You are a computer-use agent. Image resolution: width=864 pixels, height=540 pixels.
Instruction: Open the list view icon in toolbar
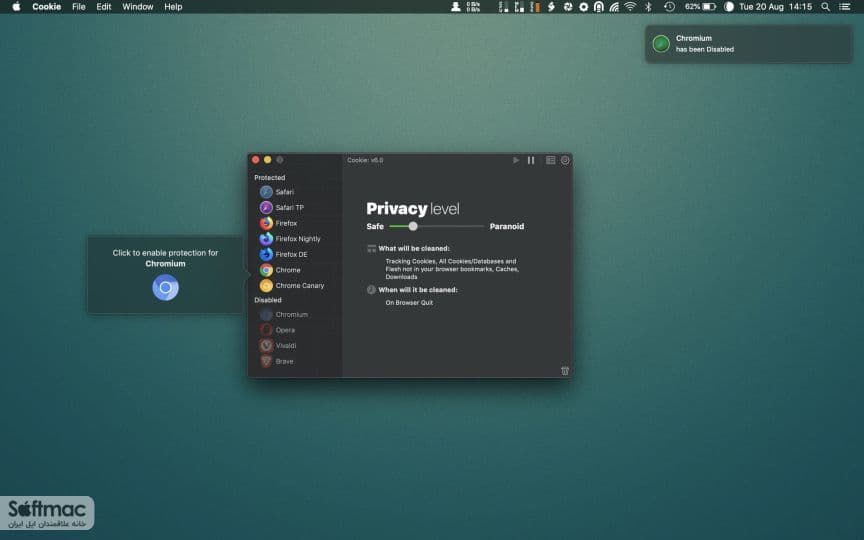click(550, 160)
